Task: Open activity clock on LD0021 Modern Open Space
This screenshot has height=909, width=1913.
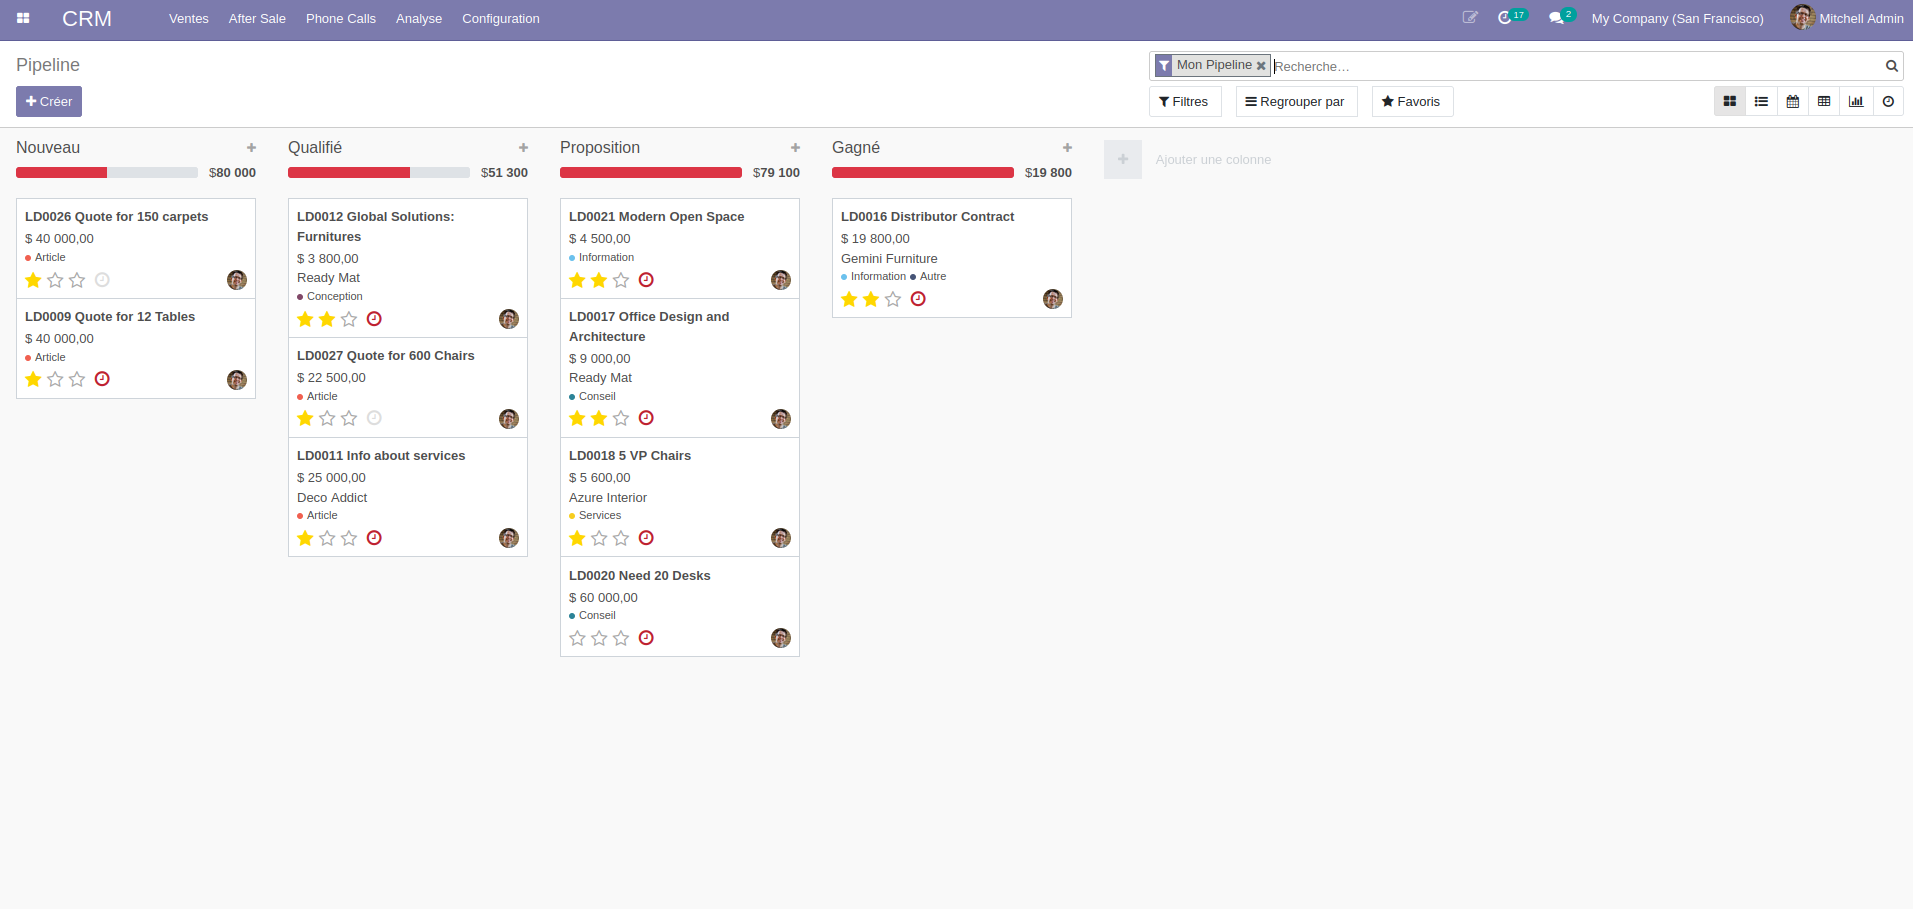Action: 646,280
